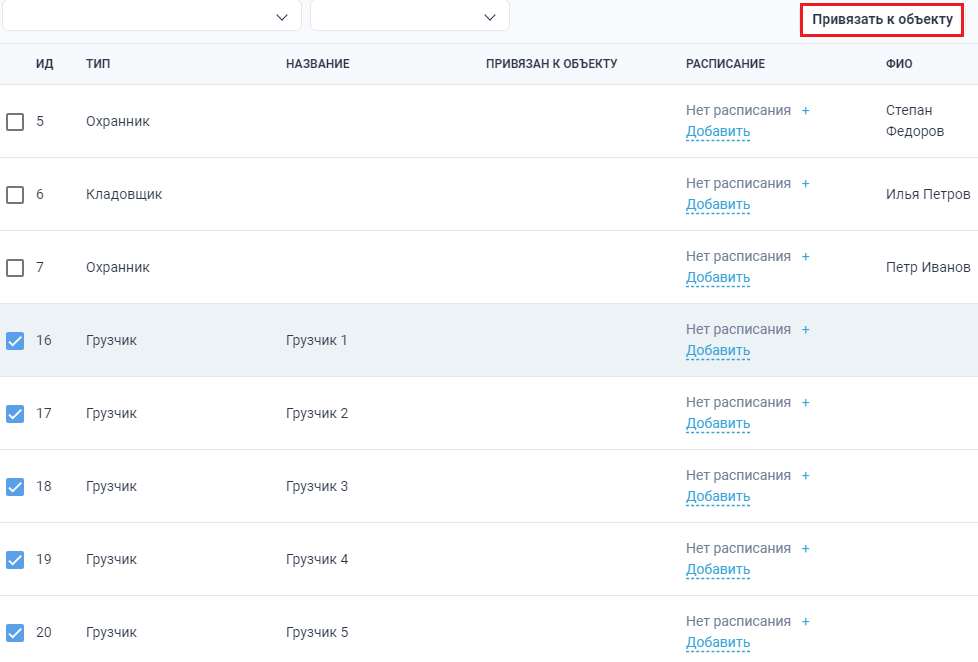Click the plus icon in row 16 schedule
Viewport: 978px width, 662px height.
[805, 329]
